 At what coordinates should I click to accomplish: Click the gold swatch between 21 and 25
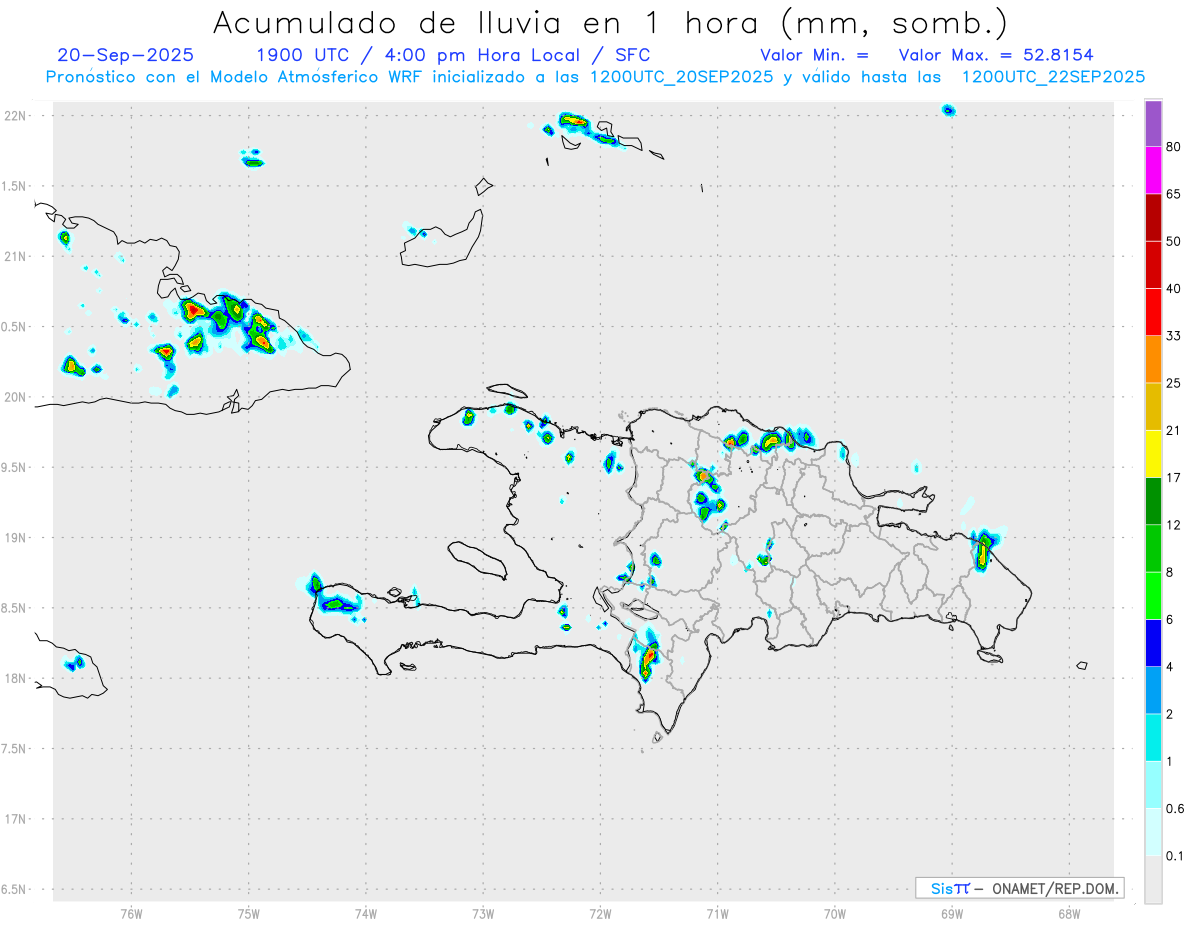point(1153,406)
